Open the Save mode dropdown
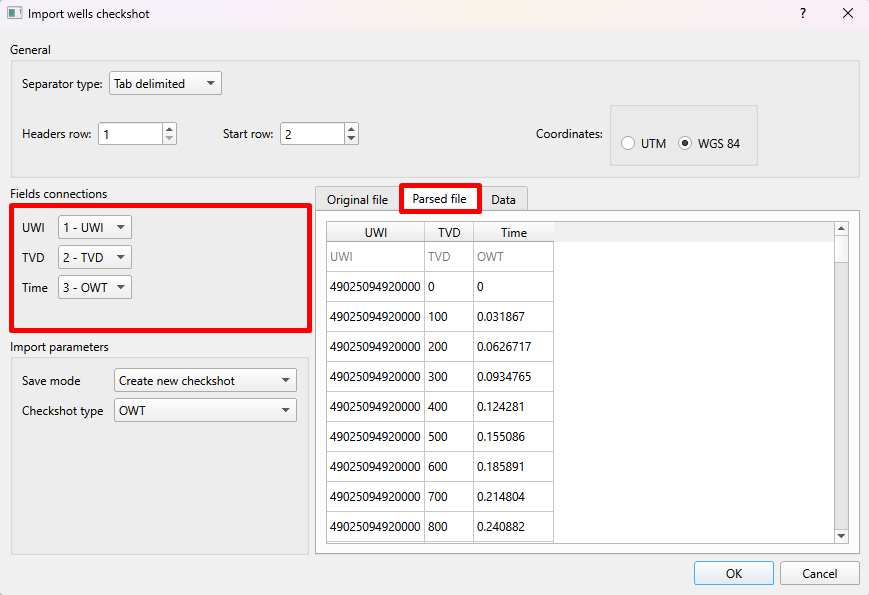Screen dimensions: 869x595 point(205,380)
